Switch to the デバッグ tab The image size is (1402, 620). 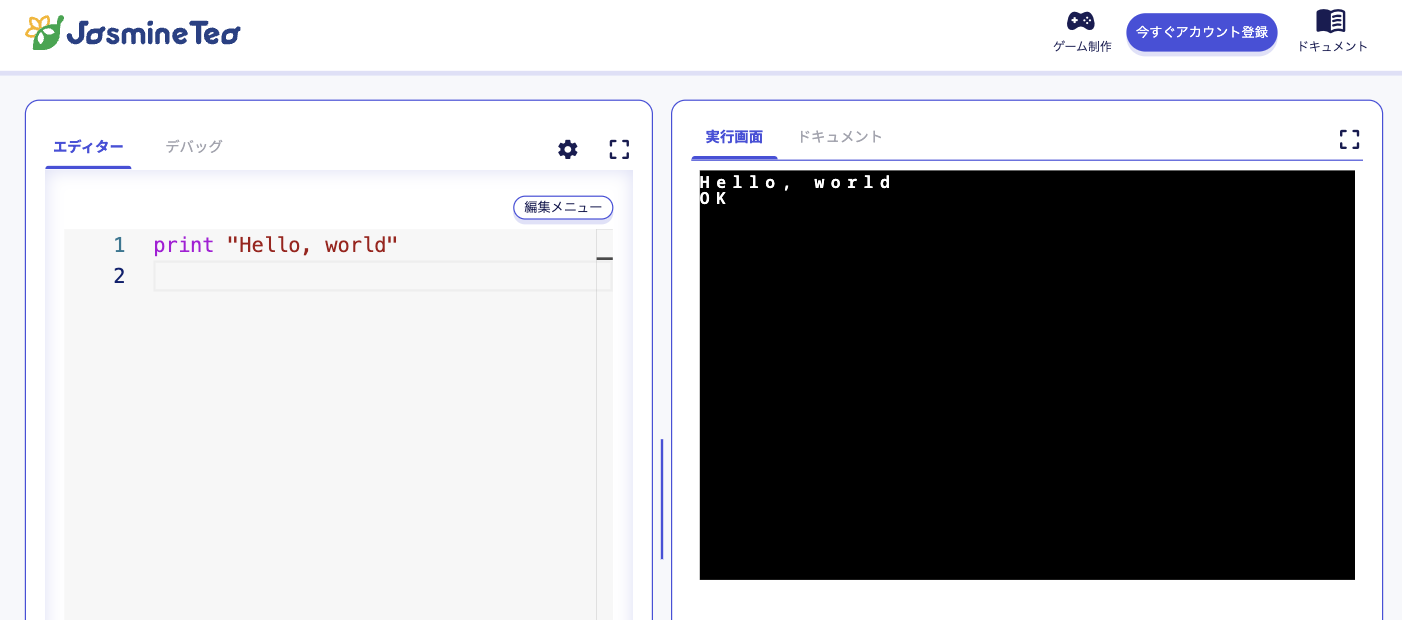click(194, 147)
